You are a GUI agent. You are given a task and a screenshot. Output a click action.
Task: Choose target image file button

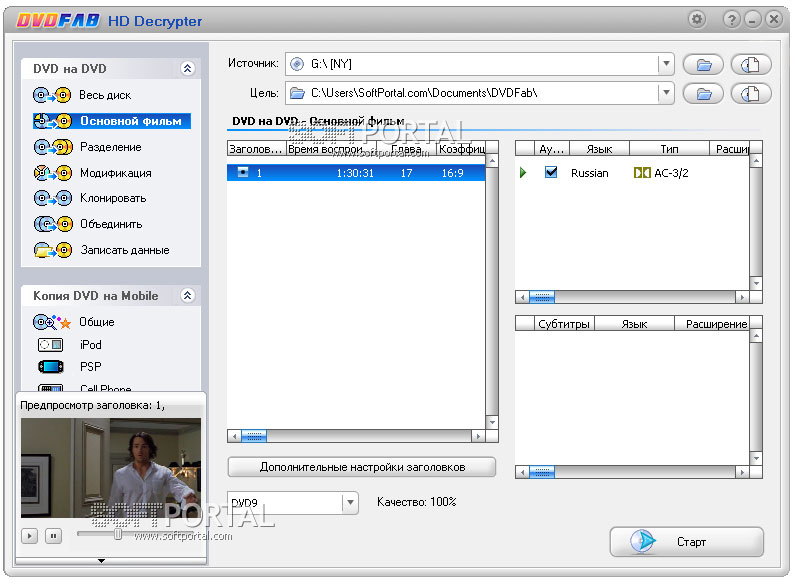(751, 94)
